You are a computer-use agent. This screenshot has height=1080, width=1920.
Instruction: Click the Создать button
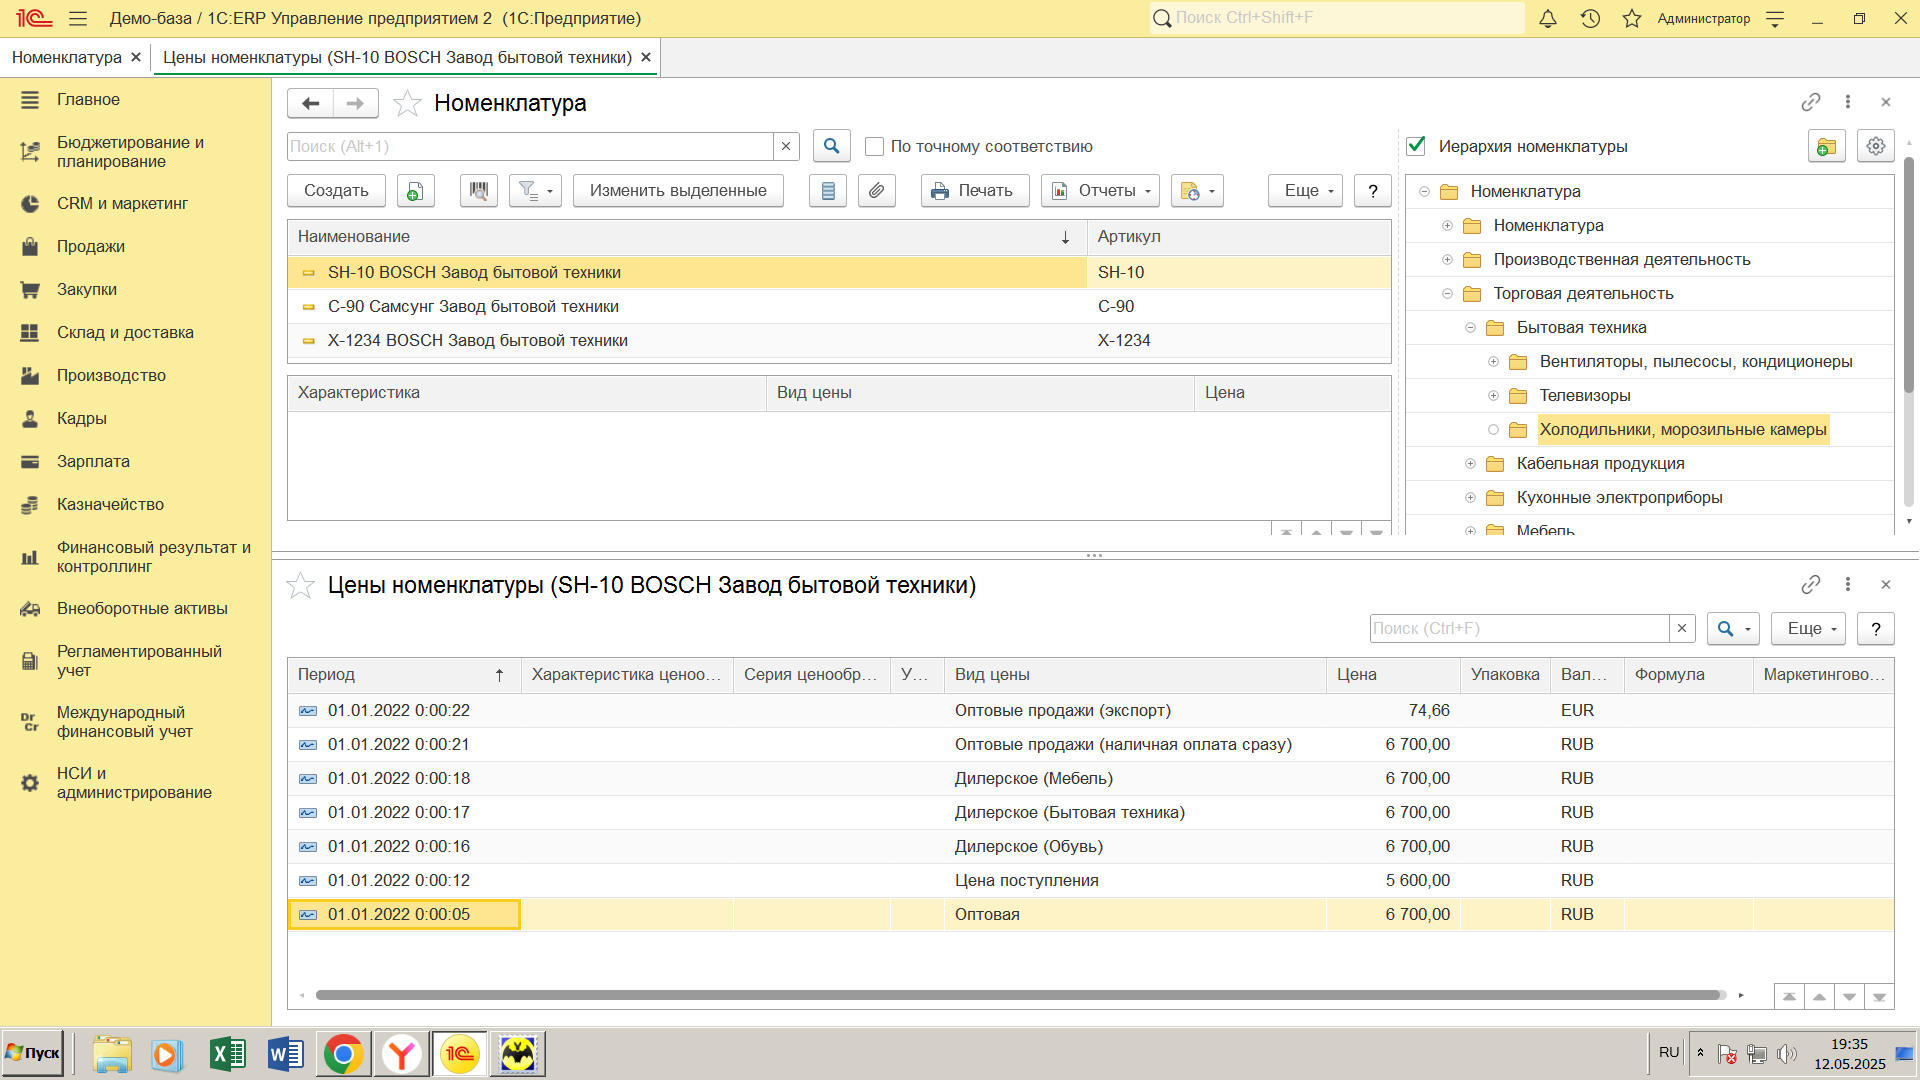(336, 191)
